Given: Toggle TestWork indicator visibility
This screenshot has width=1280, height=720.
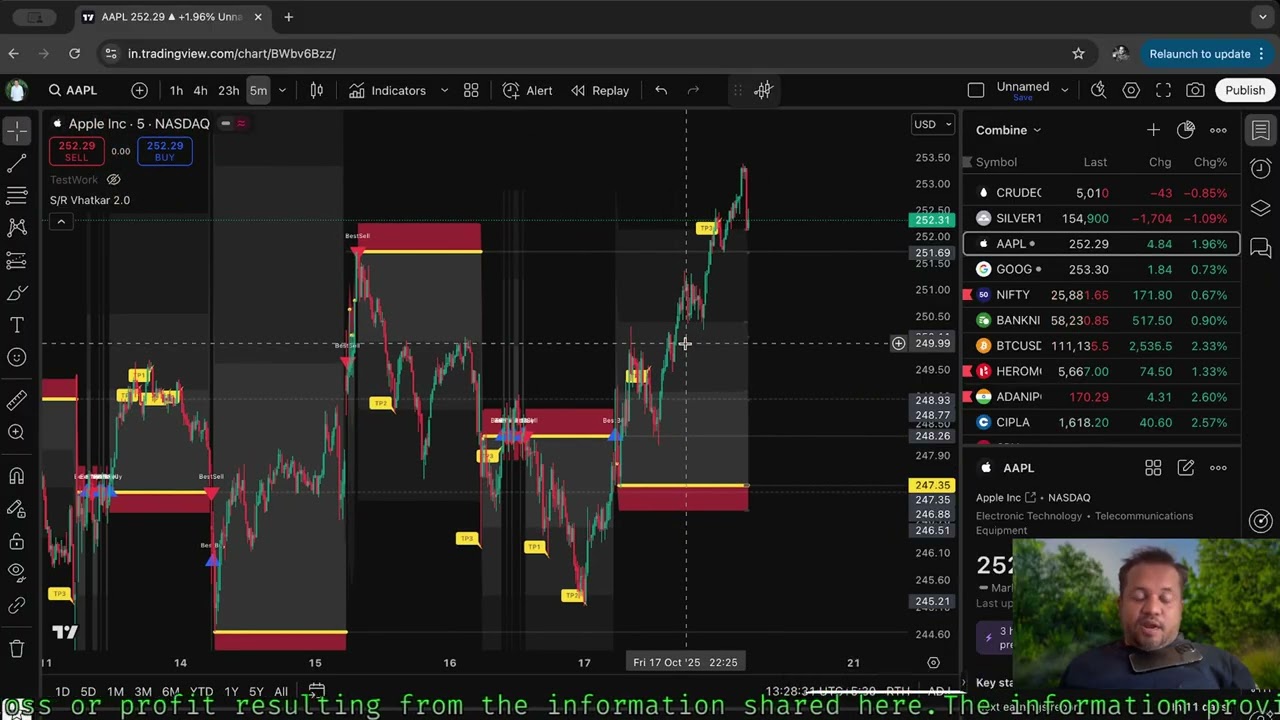Looking at the screenshot, I should tap(113, 180).
